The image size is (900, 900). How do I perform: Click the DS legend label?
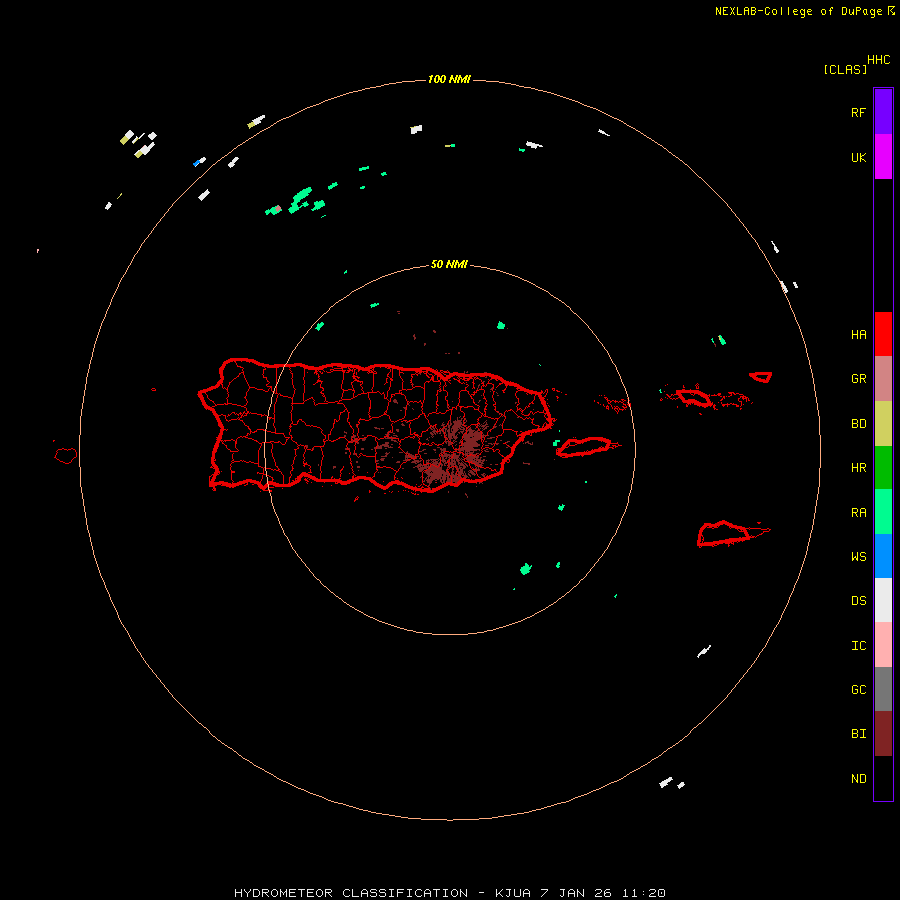click(858, 601)
